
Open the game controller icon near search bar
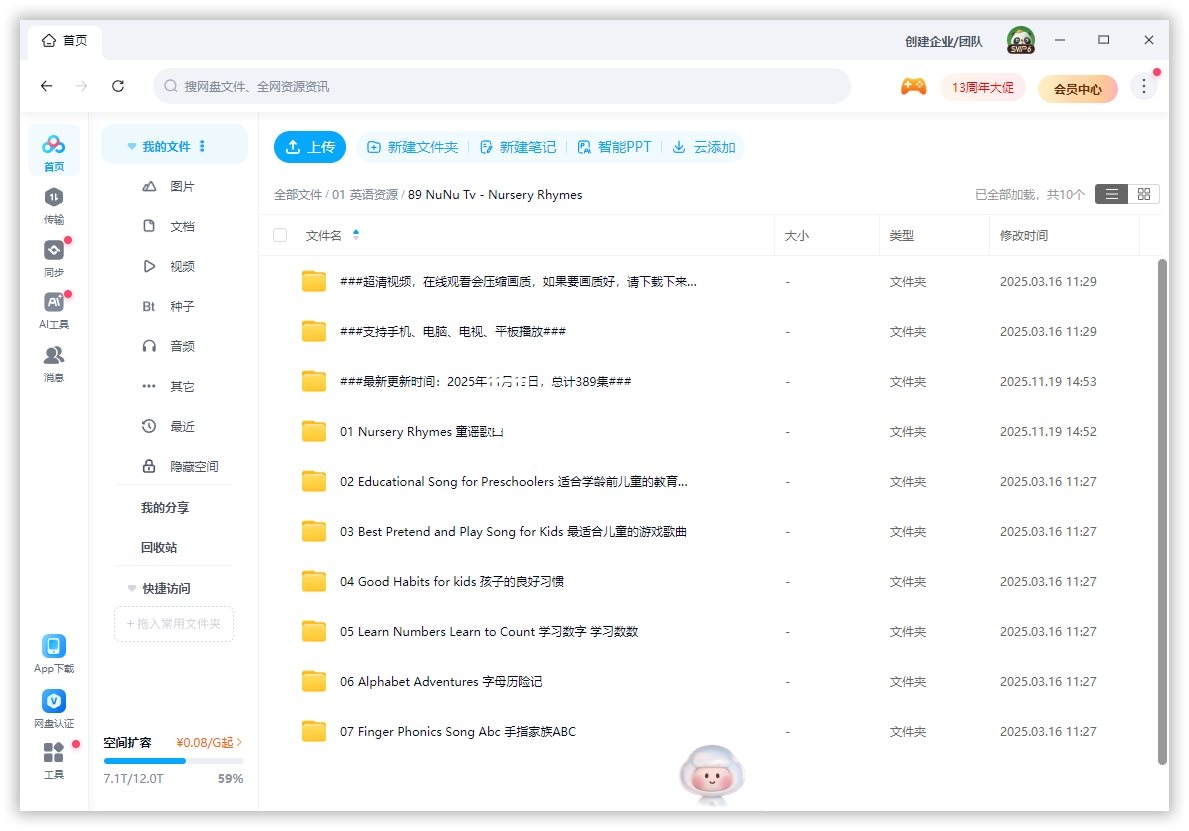point(913,87)
